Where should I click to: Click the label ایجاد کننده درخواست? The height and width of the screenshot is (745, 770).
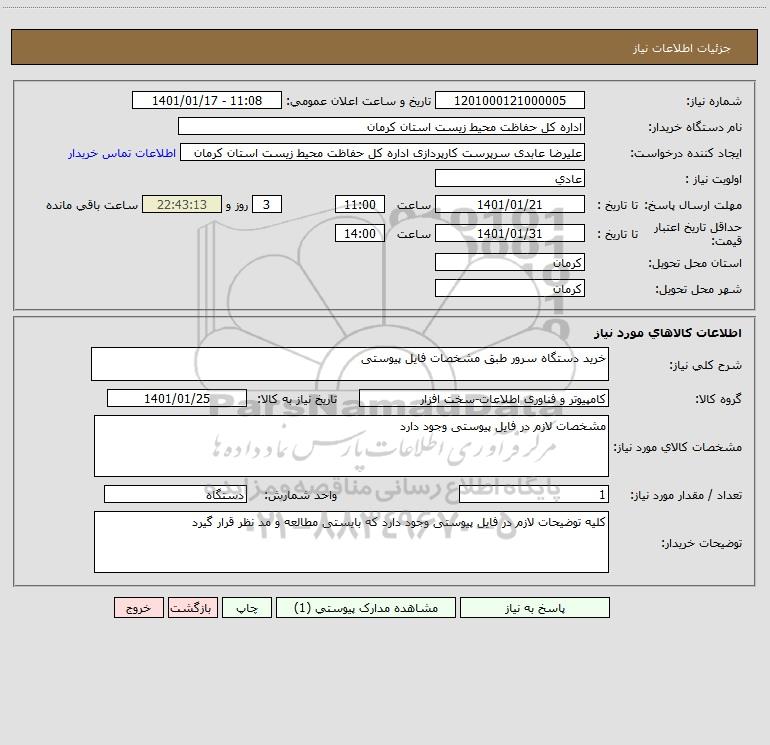click(x=686, y=154)
